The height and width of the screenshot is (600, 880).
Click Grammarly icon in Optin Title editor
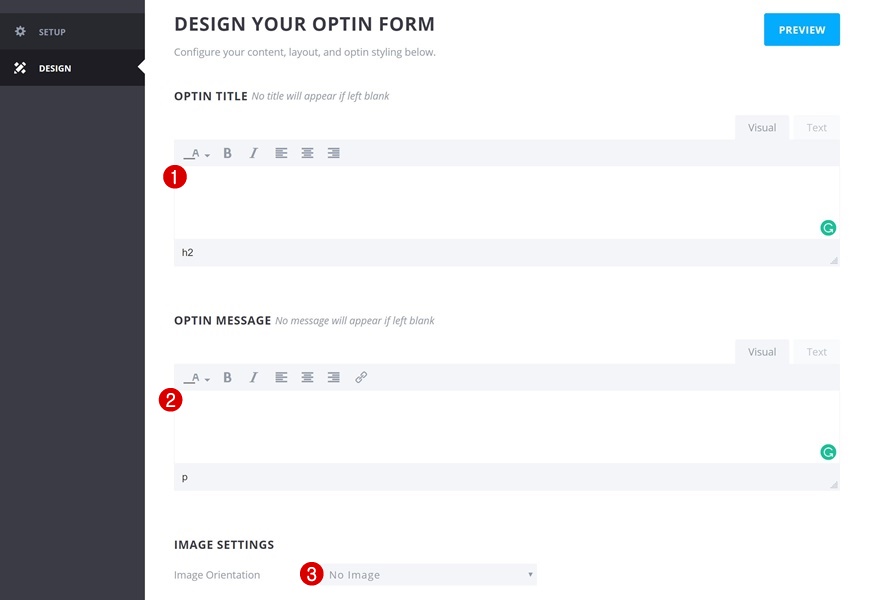828,228
